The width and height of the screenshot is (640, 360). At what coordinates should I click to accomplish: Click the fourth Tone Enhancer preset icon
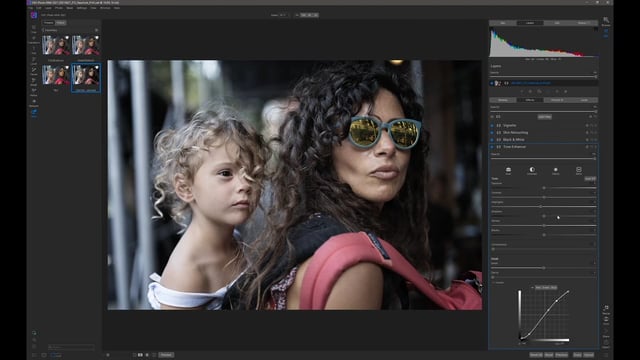(579, 170)
